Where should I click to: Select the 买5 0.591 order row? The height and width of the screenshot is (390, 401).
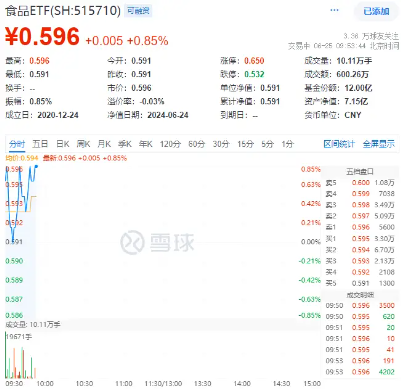(x=360, y=283)
